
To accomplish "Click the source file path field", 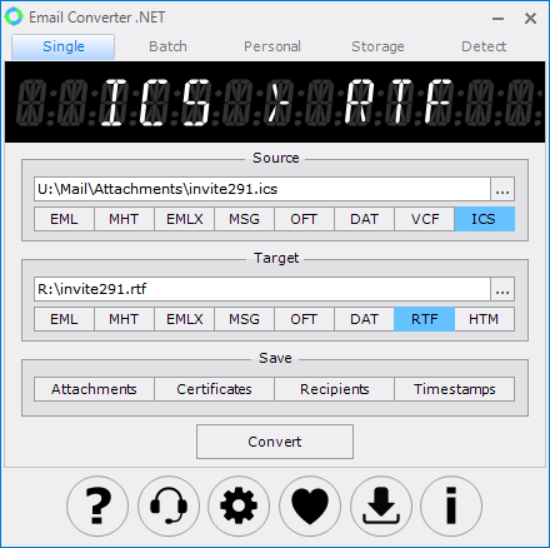I will (x=262, y=189).
